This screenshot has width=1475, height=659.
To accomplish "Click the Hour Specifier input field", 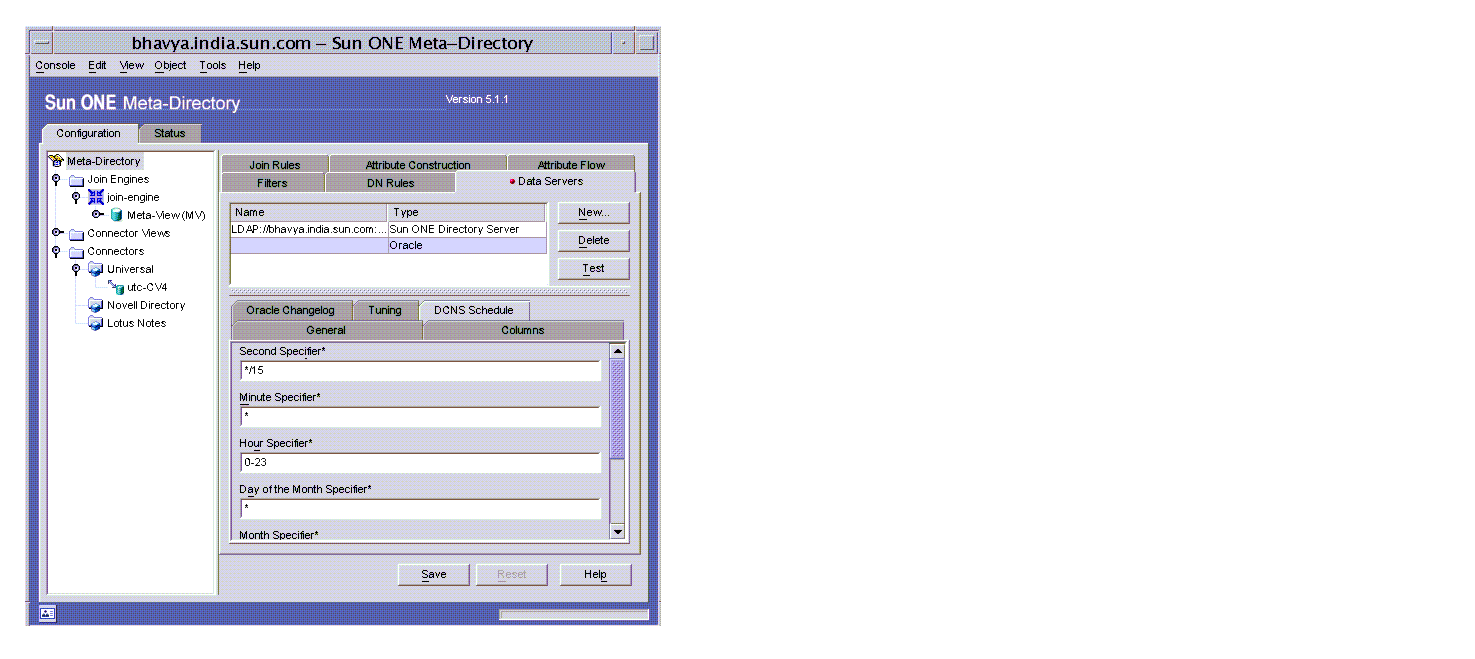I will [x=420, y=462].
